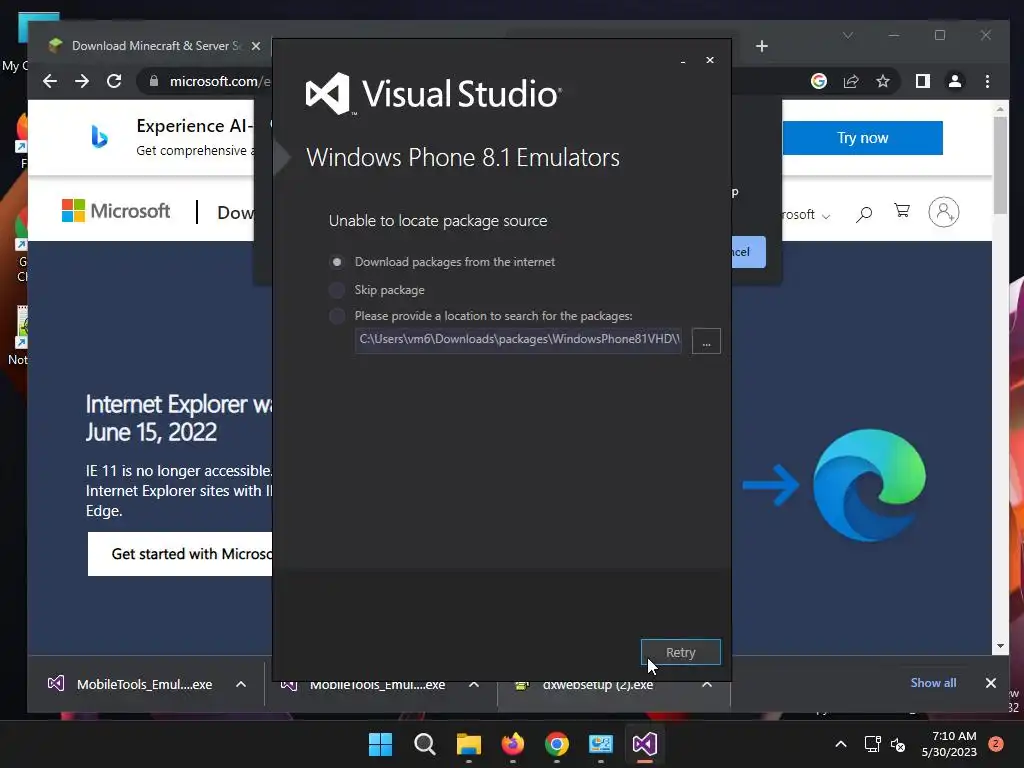Viewport: 1024px width, 768px height.
Task: Toggle the Chrome side panel icon
Action: click(923, 81)
